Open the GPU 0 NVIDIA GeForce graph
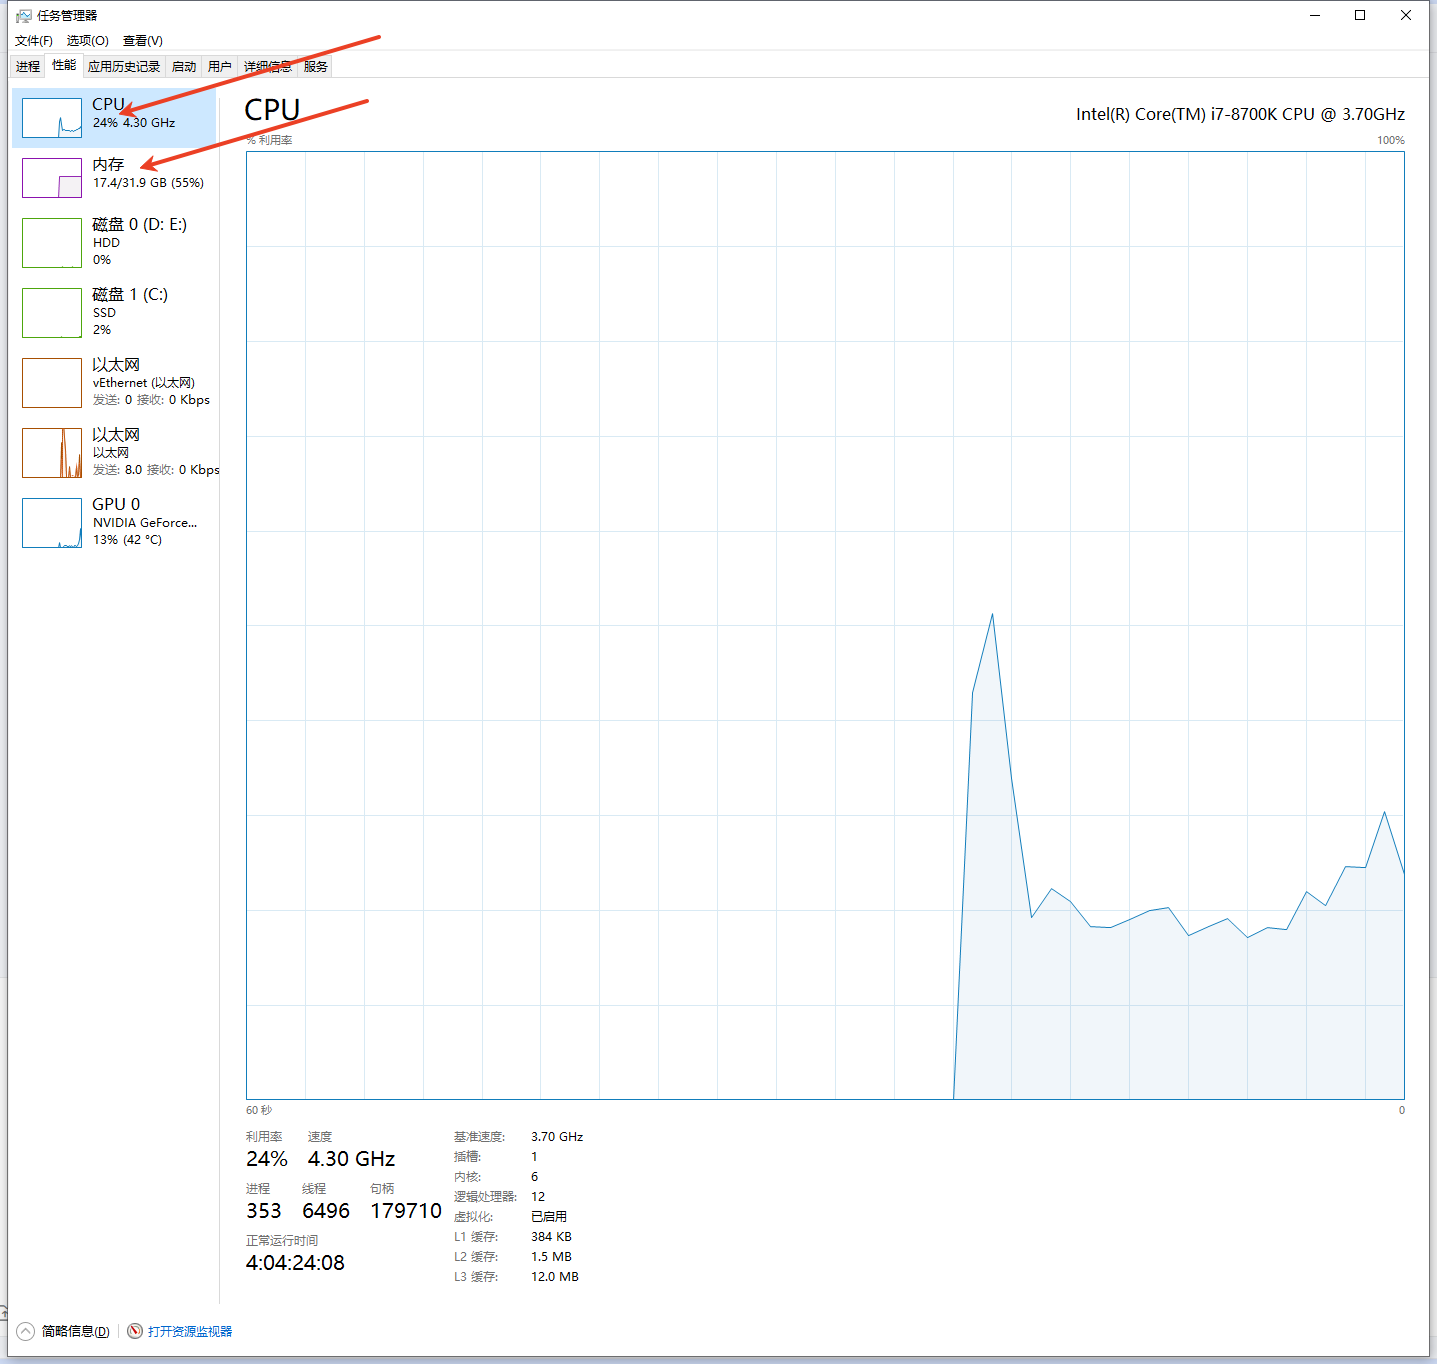1437x1364 pixels. pos(52,523)
